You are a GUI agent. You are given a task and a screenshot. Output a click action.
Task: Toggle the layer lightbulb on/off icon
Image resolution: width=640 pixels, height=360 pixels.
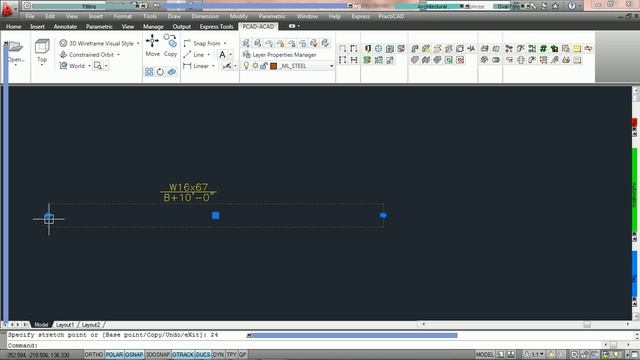246,66
